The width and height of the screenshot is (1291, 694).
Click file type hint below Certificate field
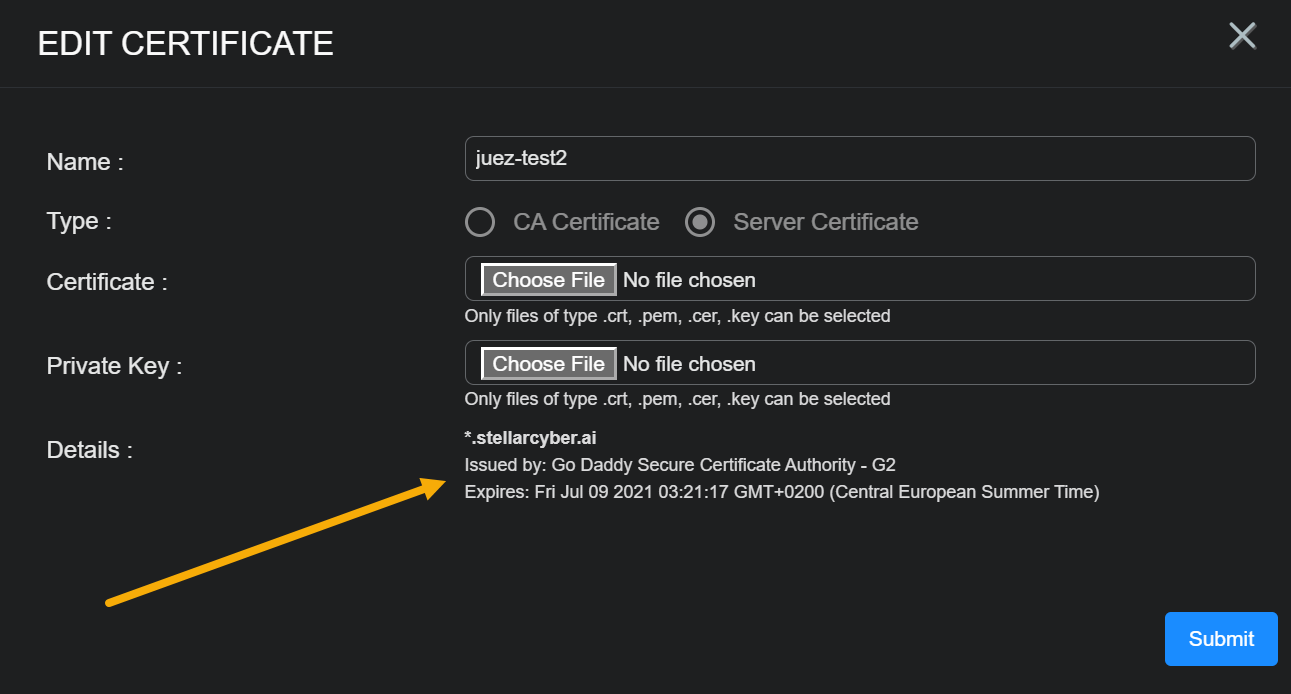(677, 316)
